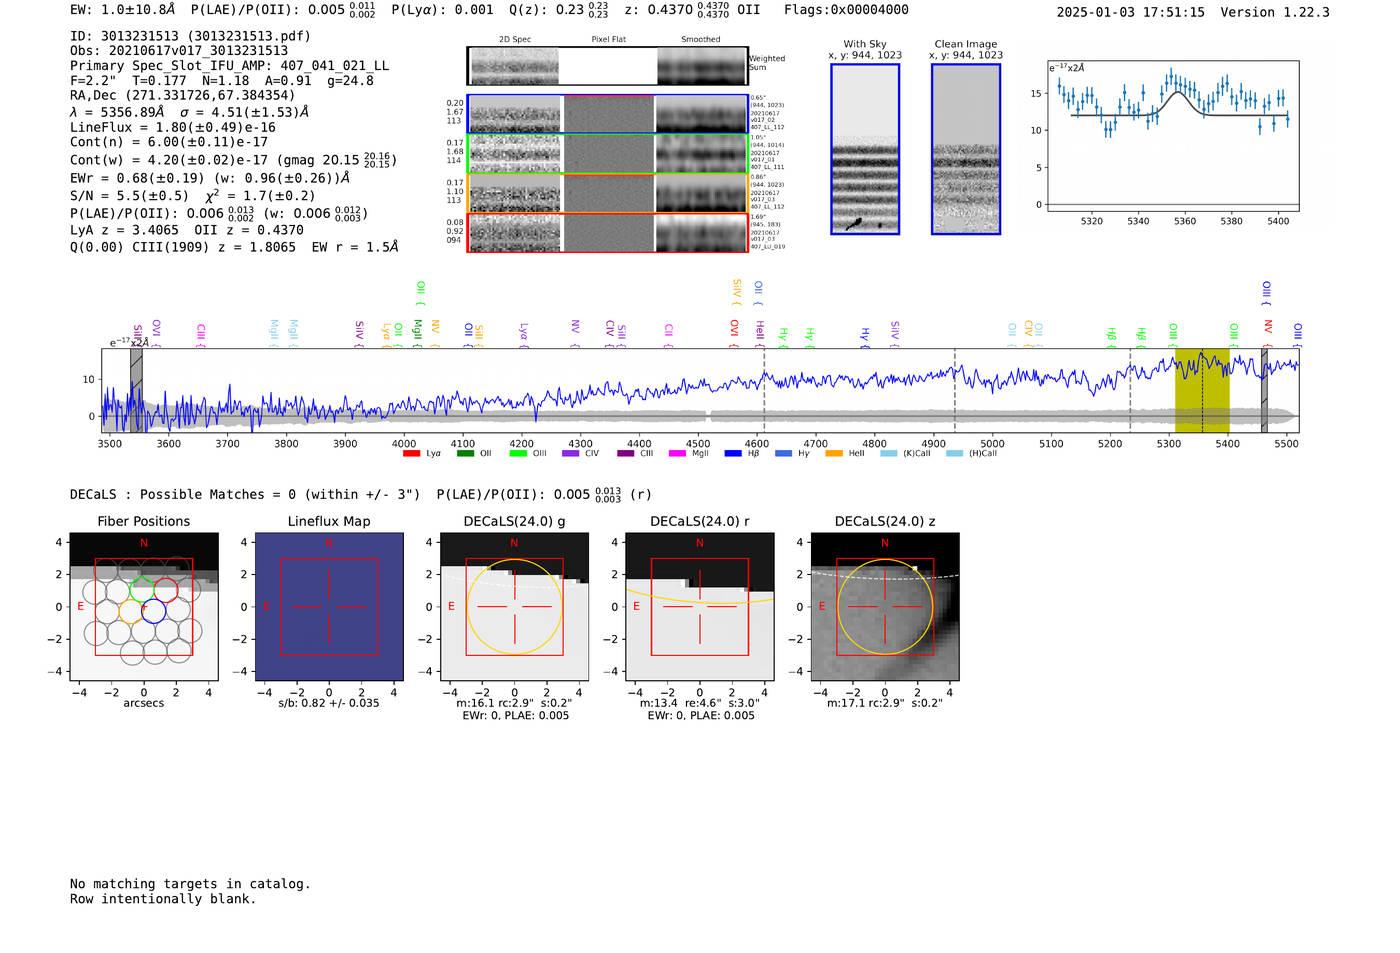Click the "LineFlux = 1.80(±0.49)e-16" value

point(173,128)
